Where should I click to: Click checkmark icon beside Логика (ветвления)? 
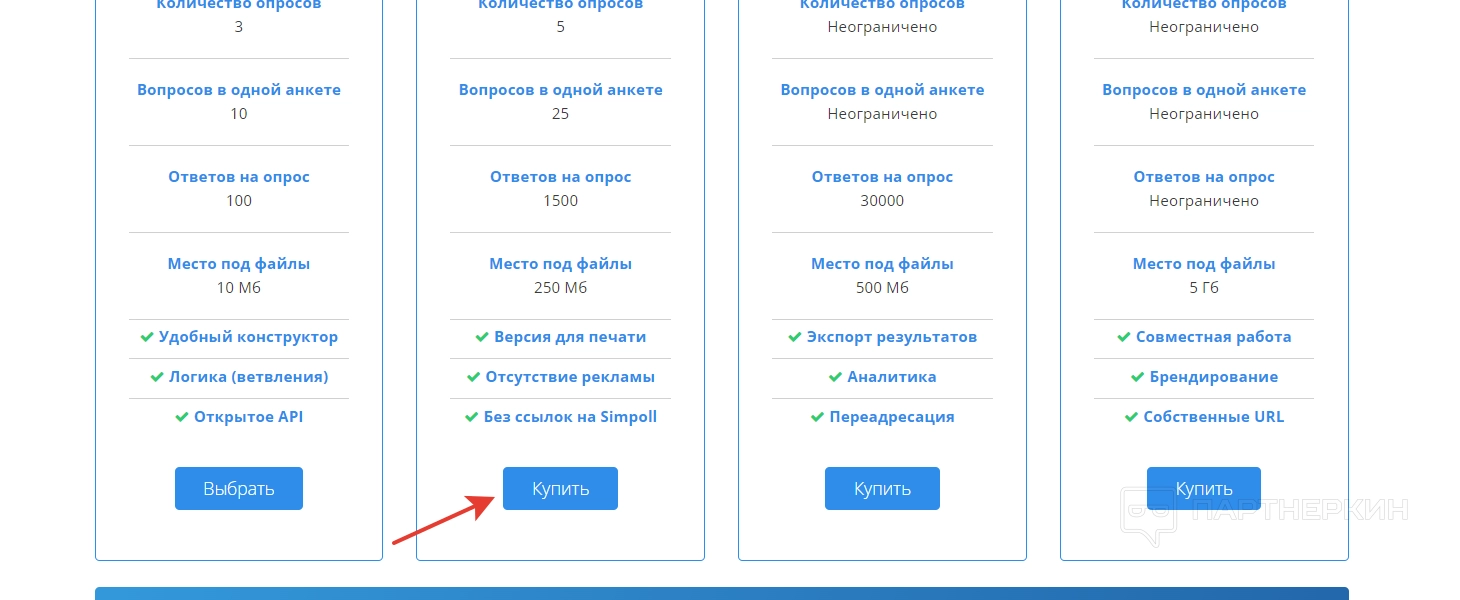[157, 378]
